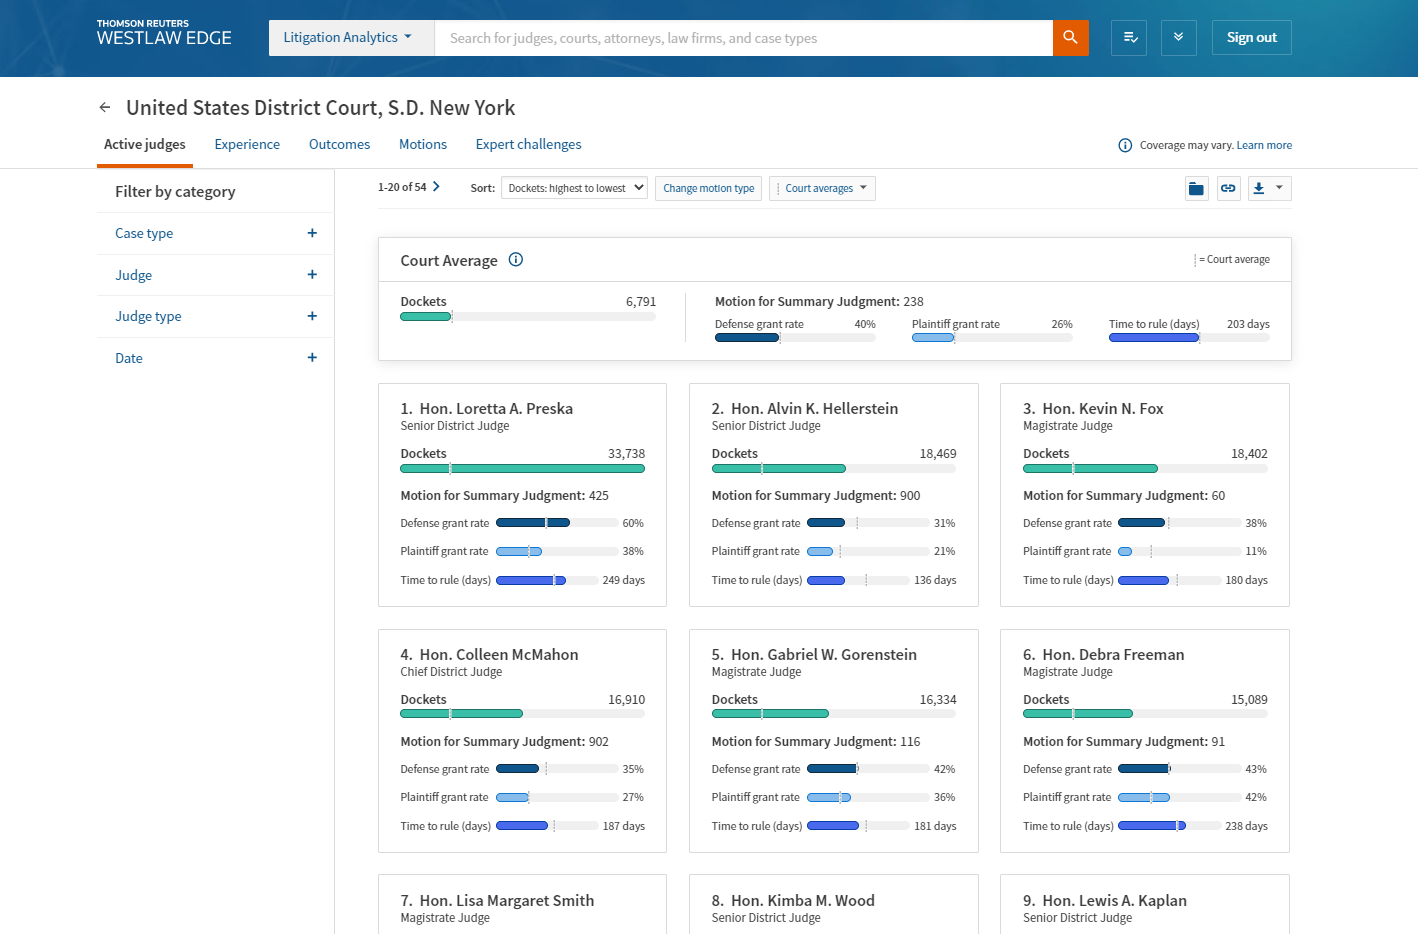Switch to the Outcomes tab
The image size is (1418, 934).
click(x=339, y=145)
